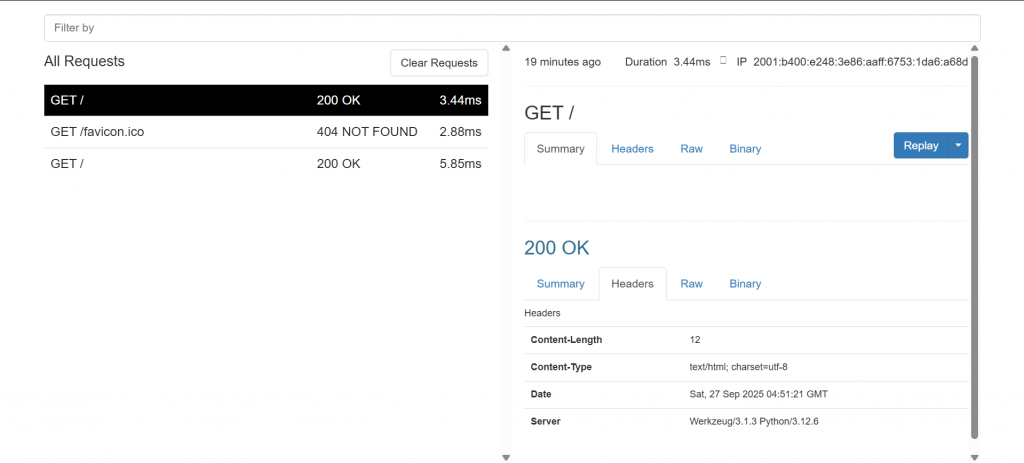
Task: Open request Binary tab
Action: (x=745, y=149)
